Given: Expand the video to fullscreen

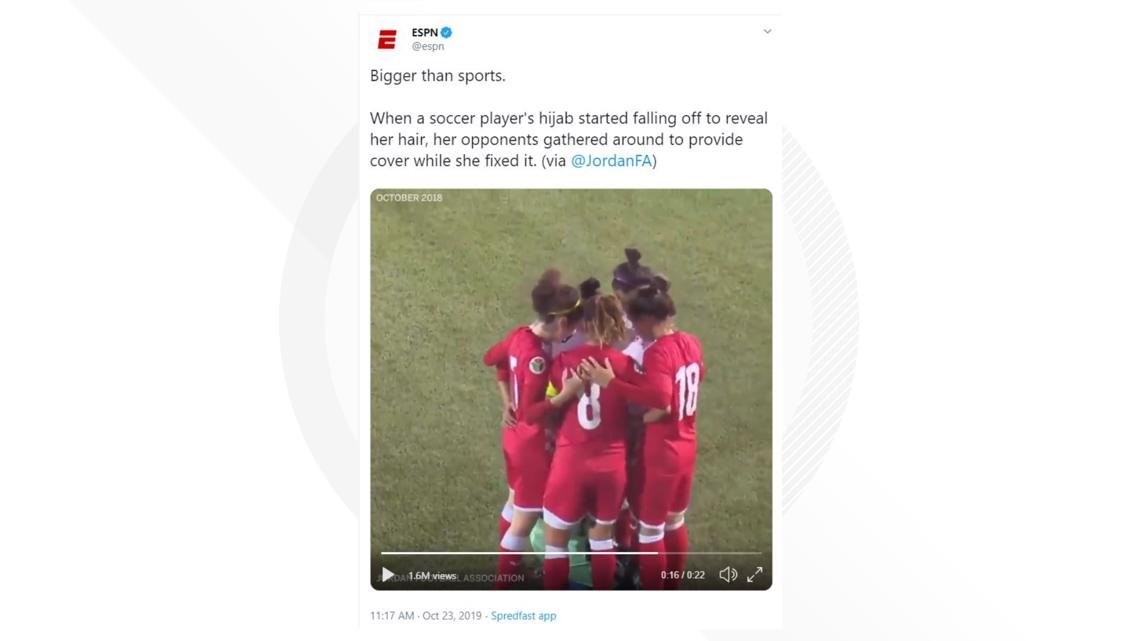Looking at the screenshot, I should pyautogui.click(x=755, y=575).
